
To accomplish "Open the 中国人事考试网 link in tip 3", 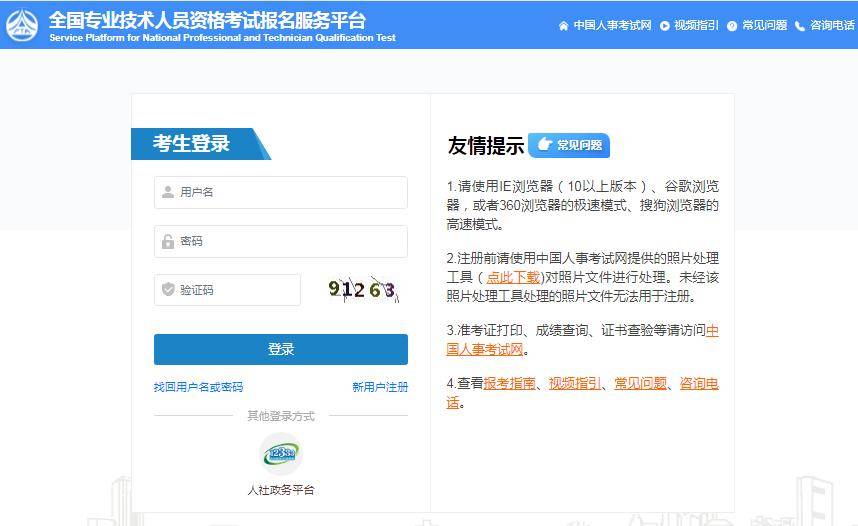I will [x=582, y=339].
